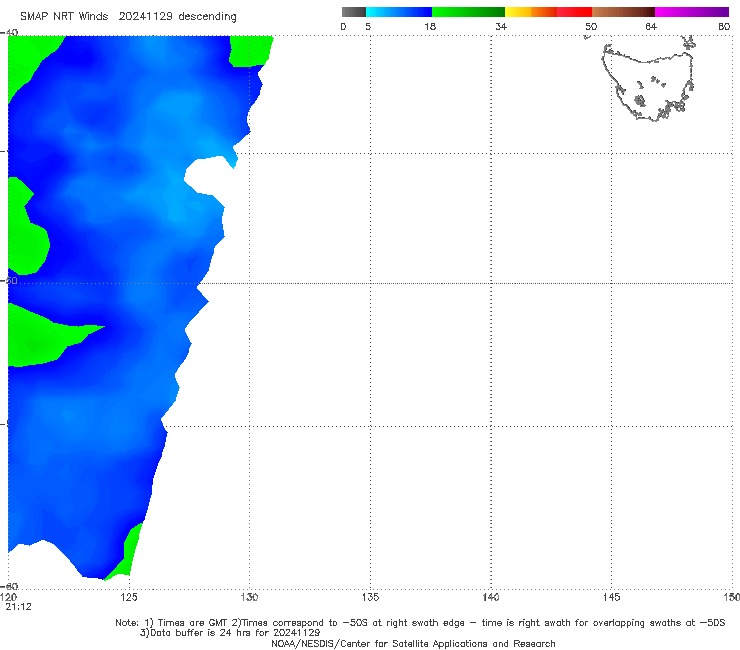Click the color bar label '64'

[651, 26]
